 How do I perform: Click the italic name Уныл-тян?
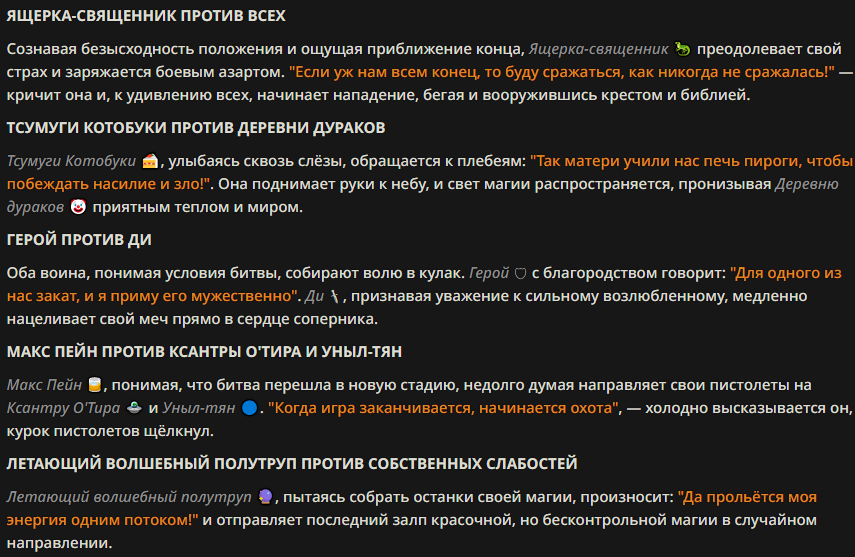[x=198, y=408]
